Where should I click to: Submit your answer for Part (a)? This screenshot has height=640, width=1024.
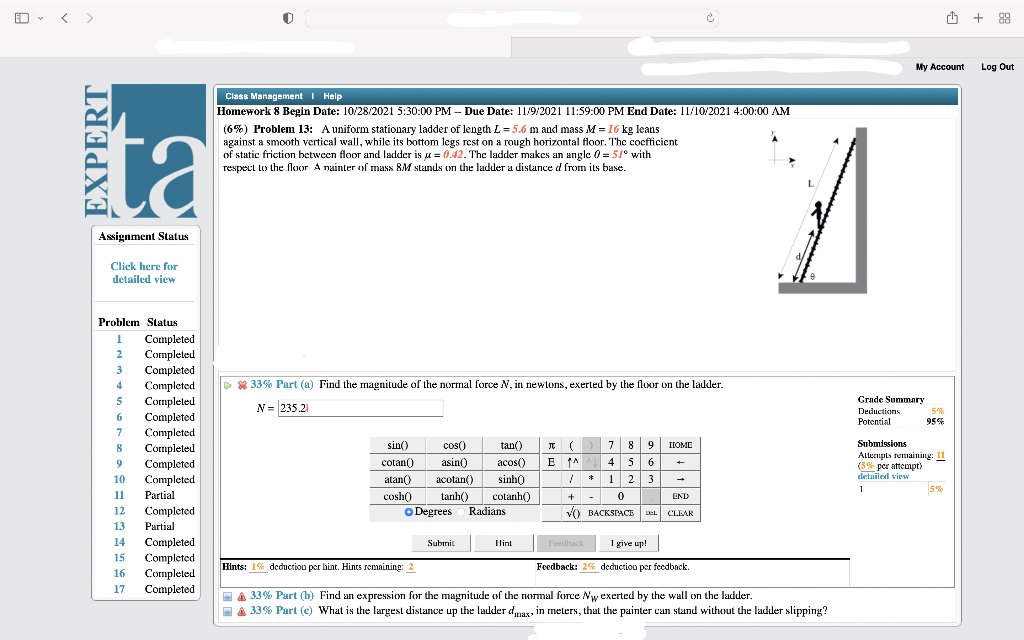click(x=441, y=543)
